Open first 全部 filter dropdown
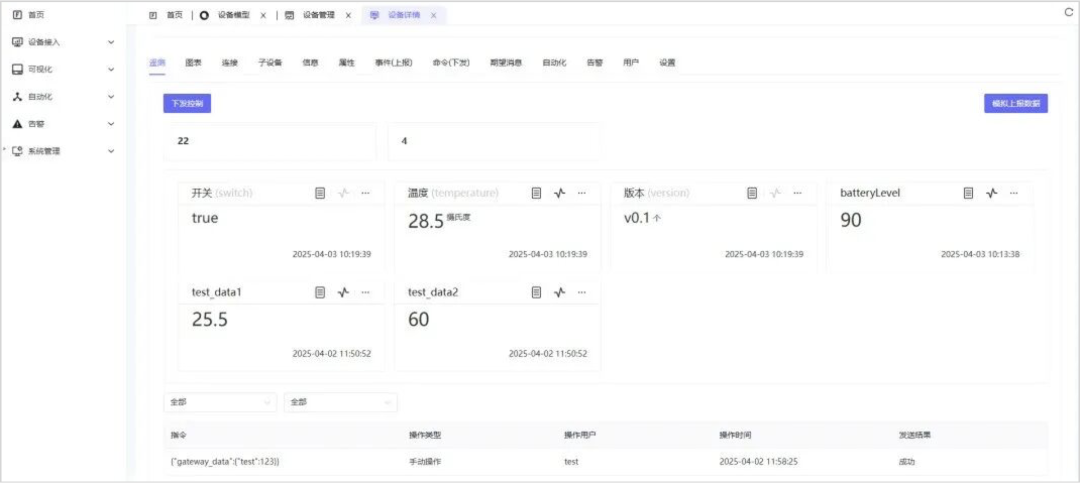The height and width of the screenshot is (483, 1080). 220,402
